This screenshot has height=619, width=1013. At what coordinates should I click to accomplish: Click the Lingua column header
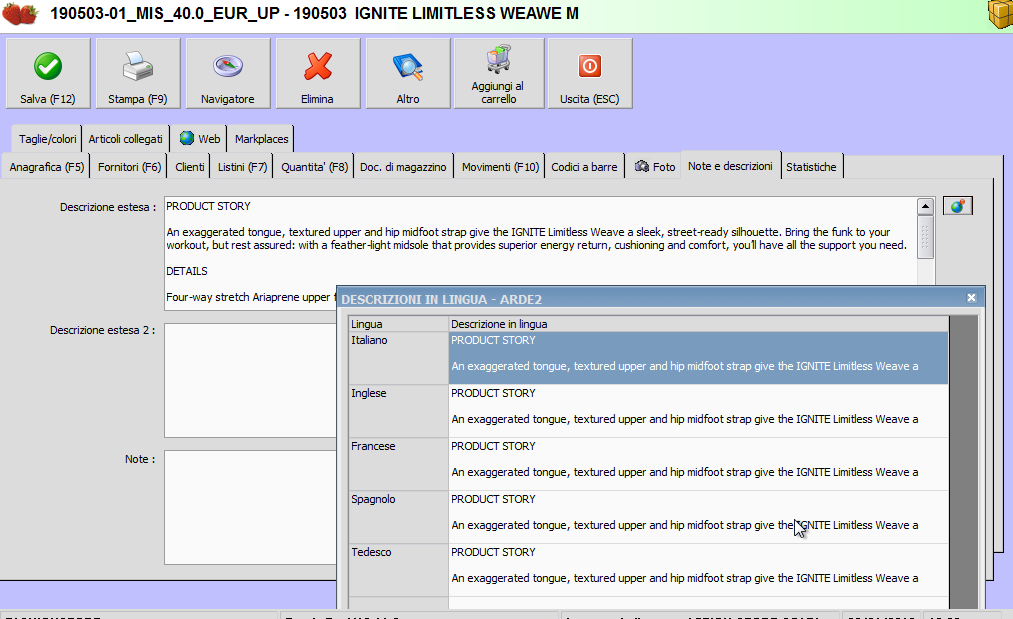pos(399,324)
